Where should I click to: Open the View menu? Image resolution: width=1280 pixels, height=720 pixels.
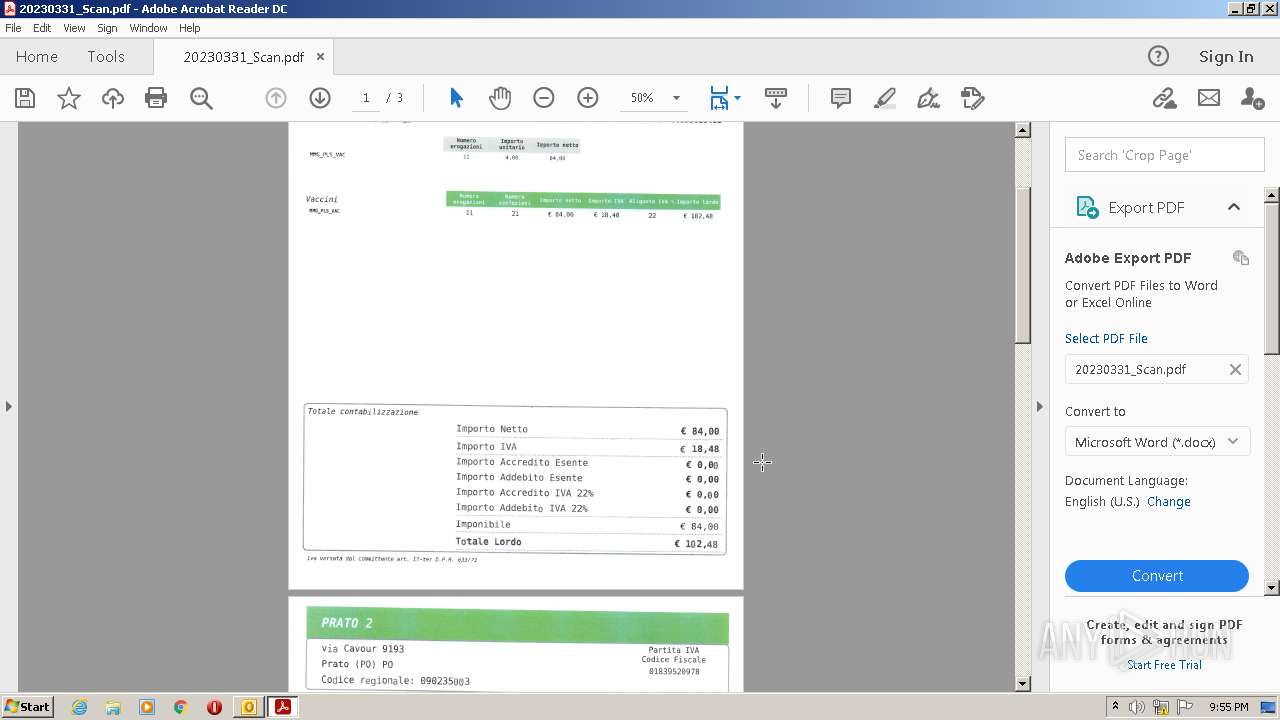(74, 28)
